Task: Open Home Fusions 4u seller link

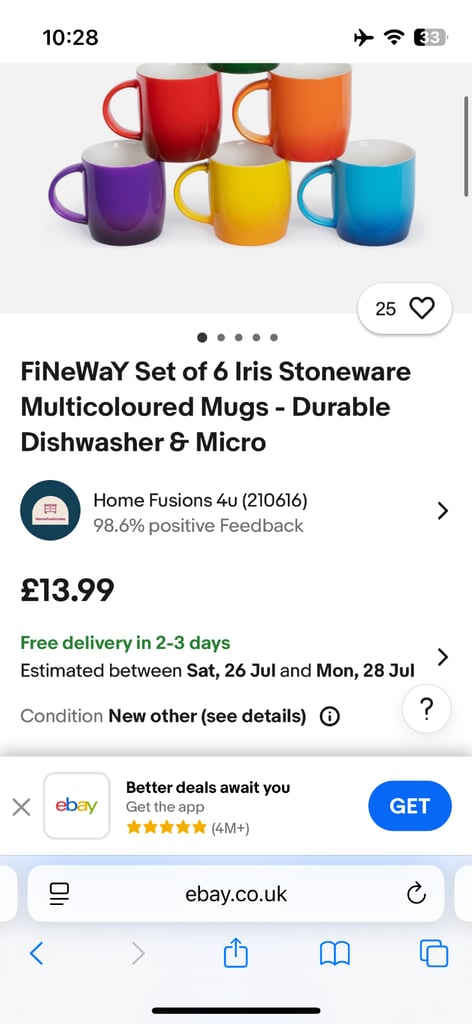Action: pos(200,501)
